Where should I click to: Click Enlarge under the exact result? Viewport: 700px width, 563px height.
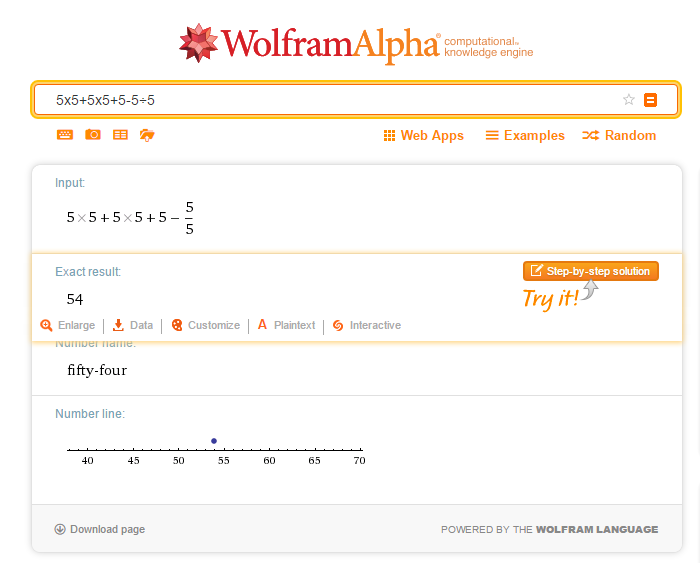tap(68, 325)
